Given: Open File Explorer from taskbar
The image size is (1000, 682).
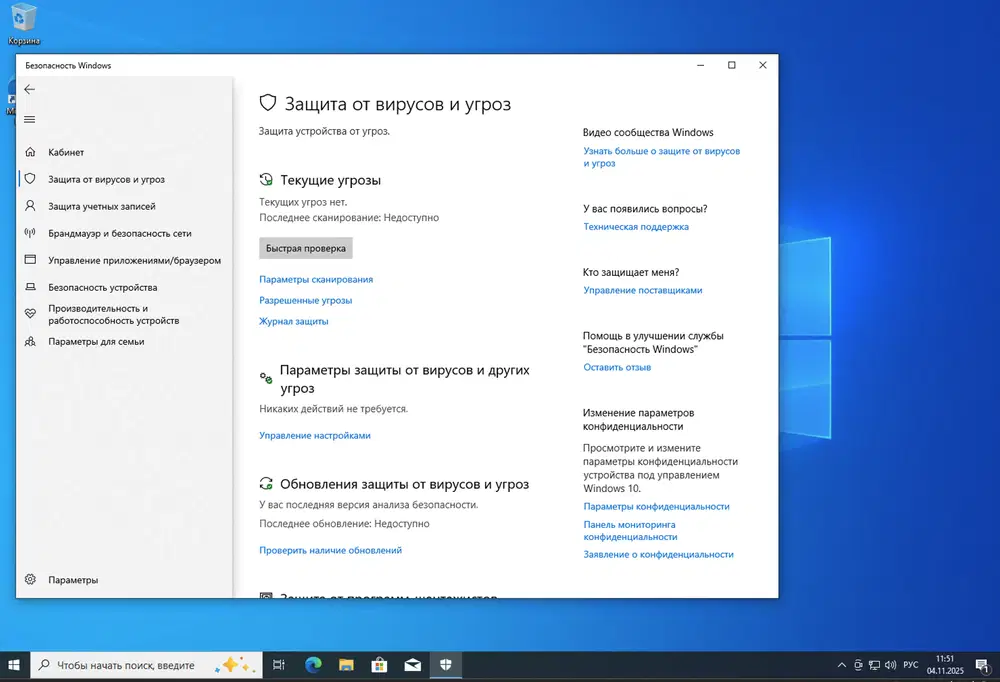Looking at the screenshot, I should point(346,665).
